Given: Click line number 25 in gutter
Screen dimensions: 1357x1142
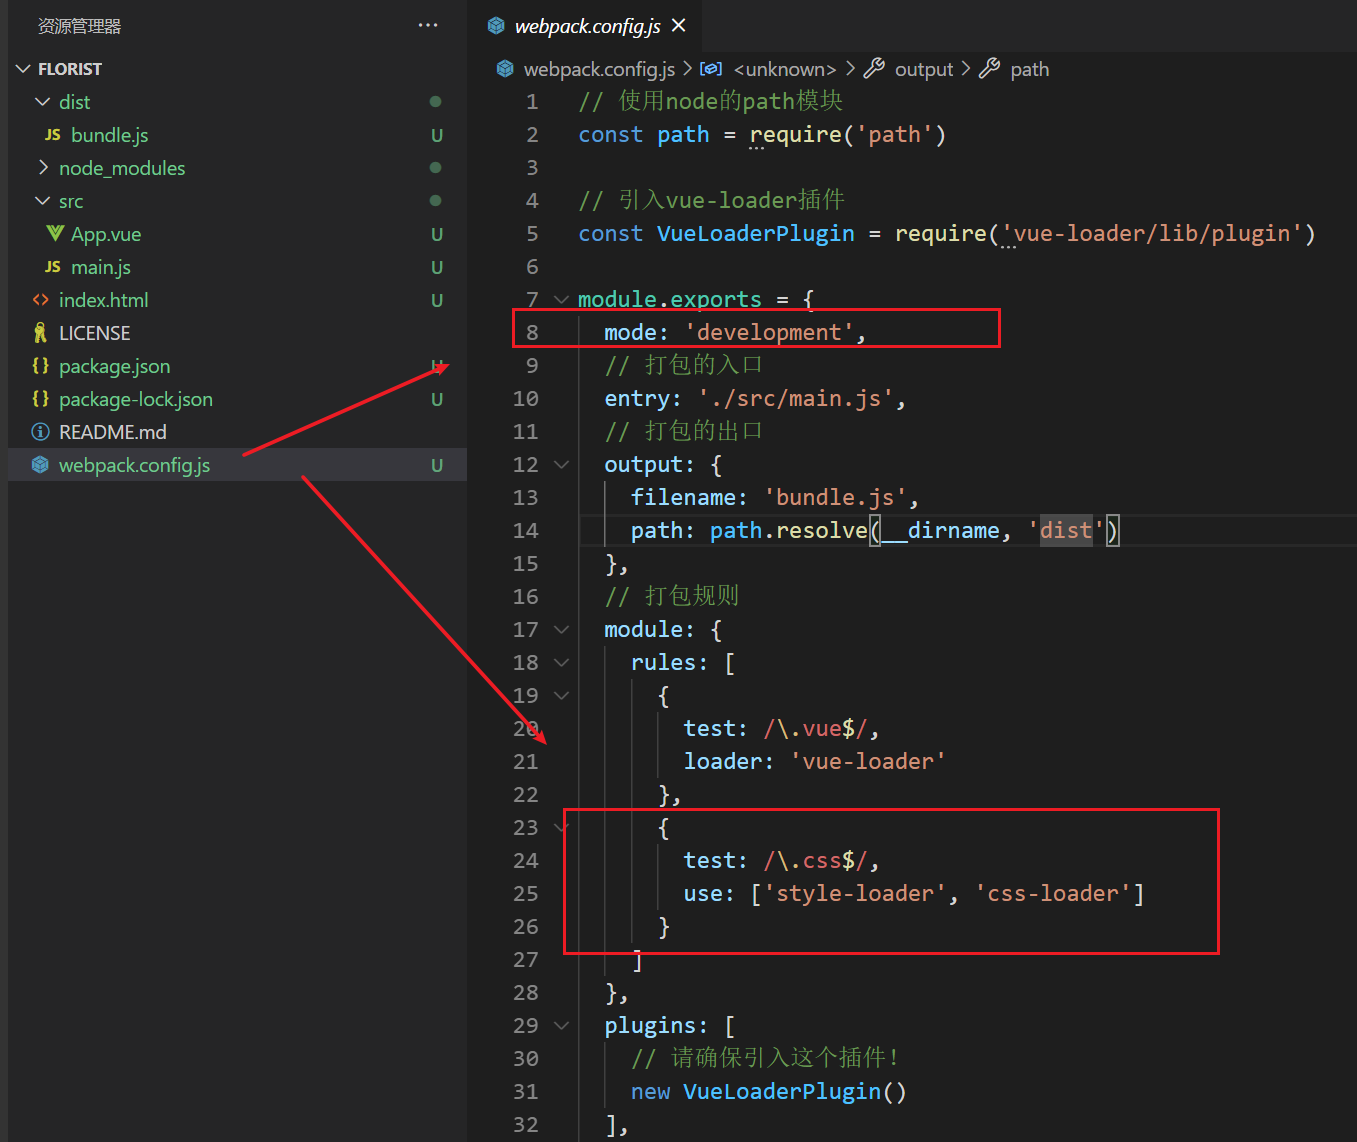Looking at the screenshot, I should (525, 893).
